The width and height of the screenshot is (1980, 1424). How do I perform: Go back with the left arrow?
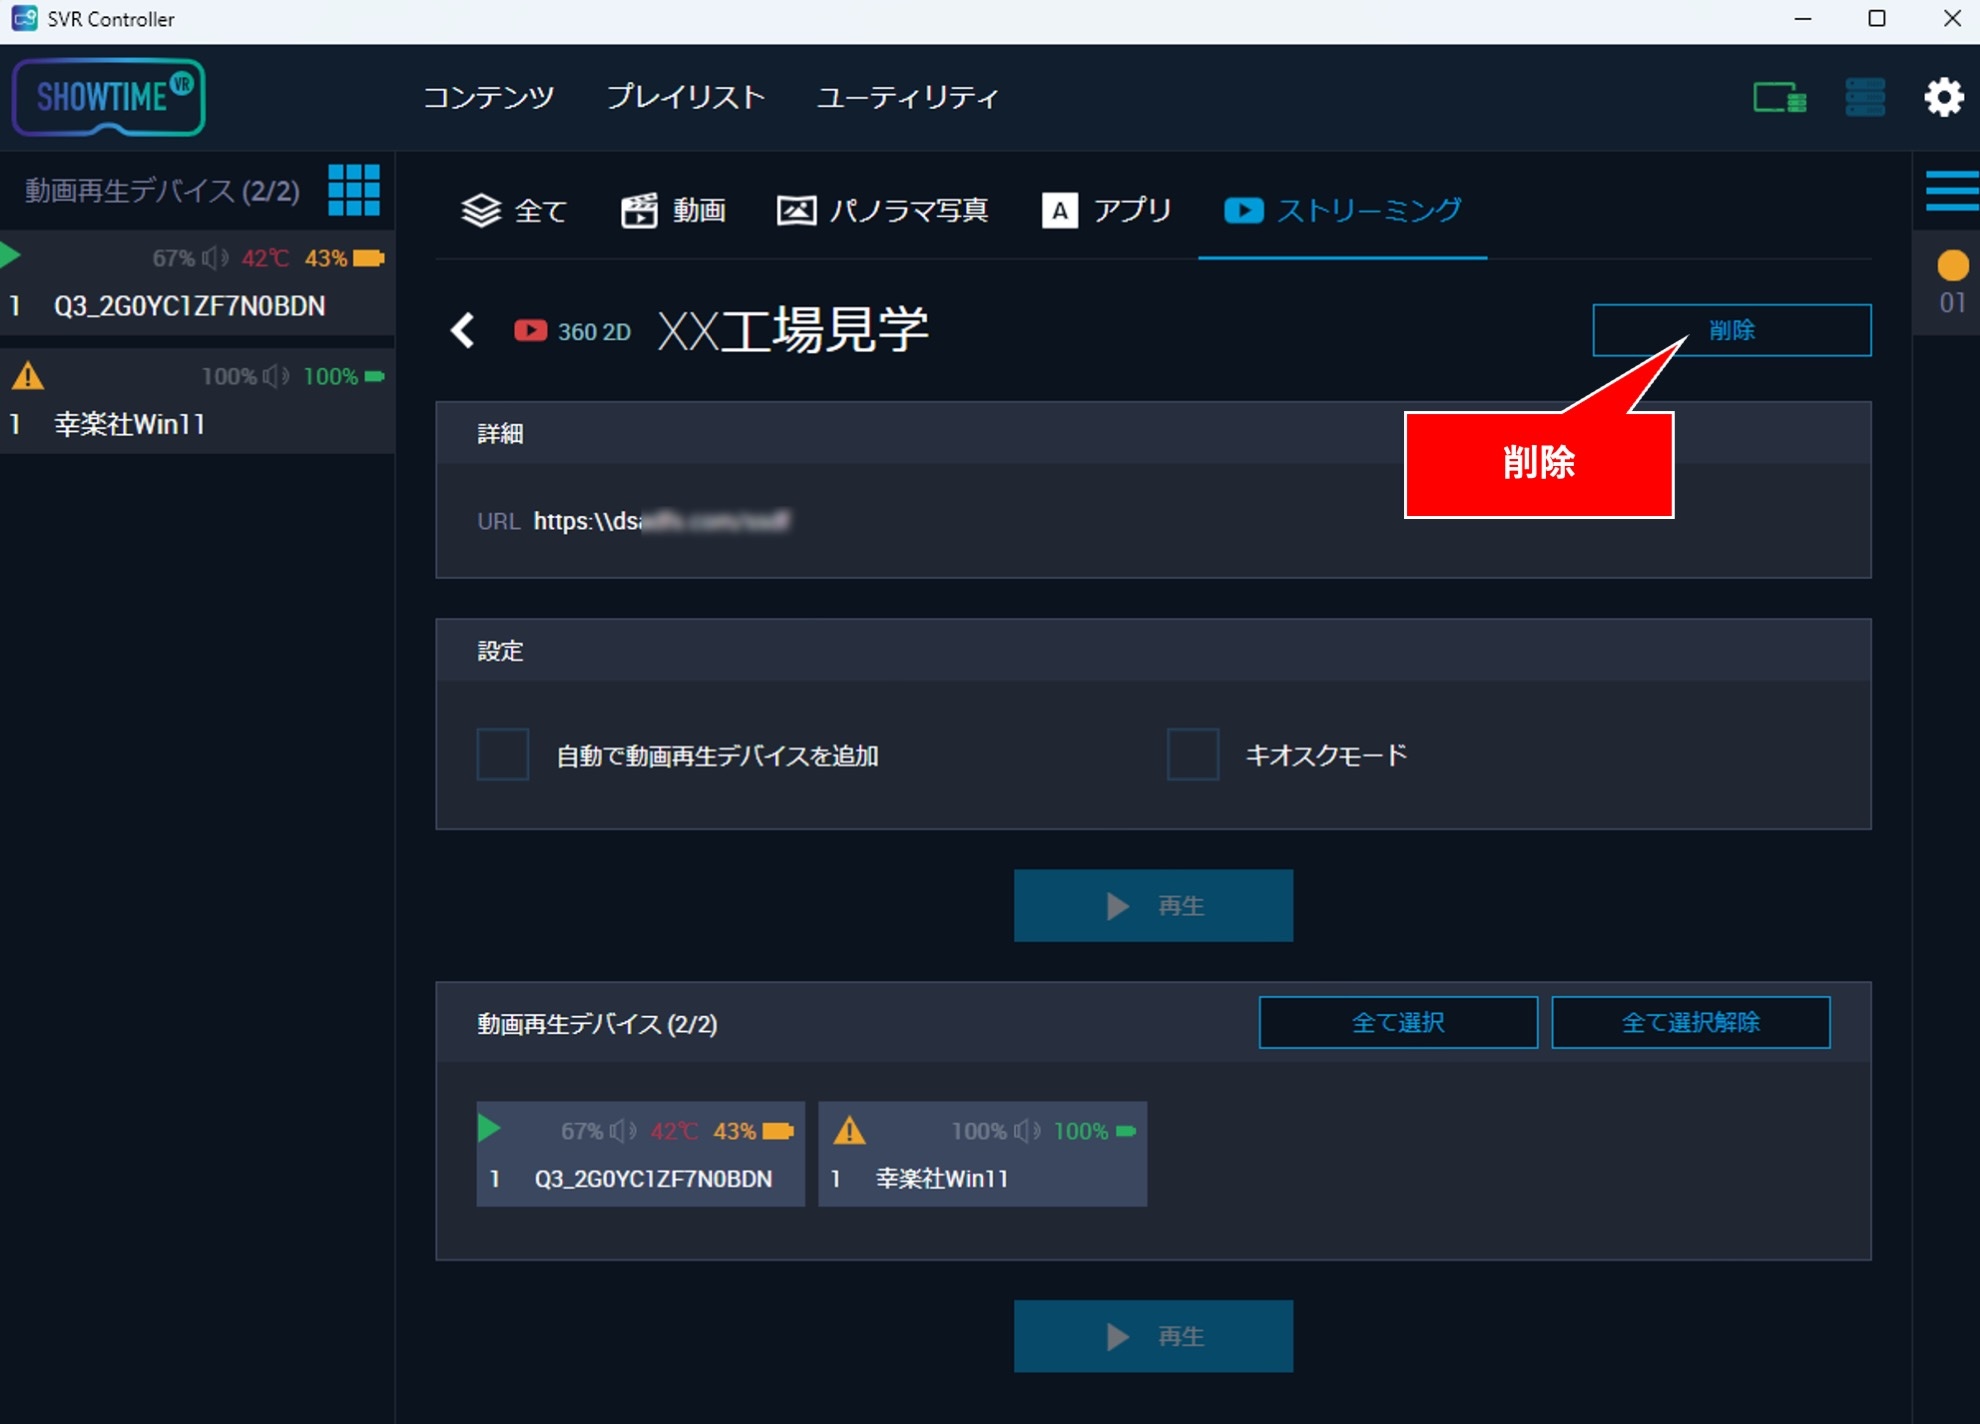click(x=462, y=330)
